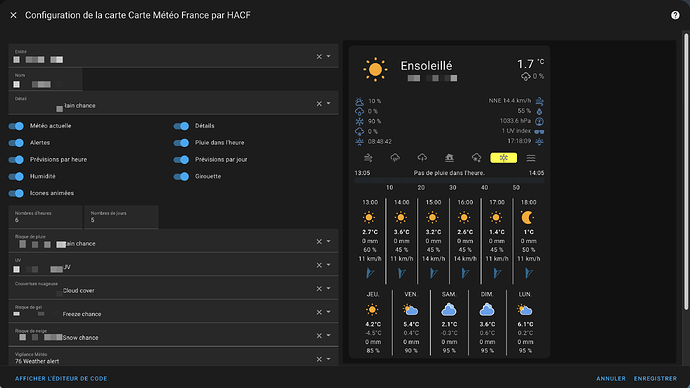Screen dimensions: 690x388
Task: Click the moon icon for 18:00 forecast
Action: pyautogui.click(x=528, y=217)
